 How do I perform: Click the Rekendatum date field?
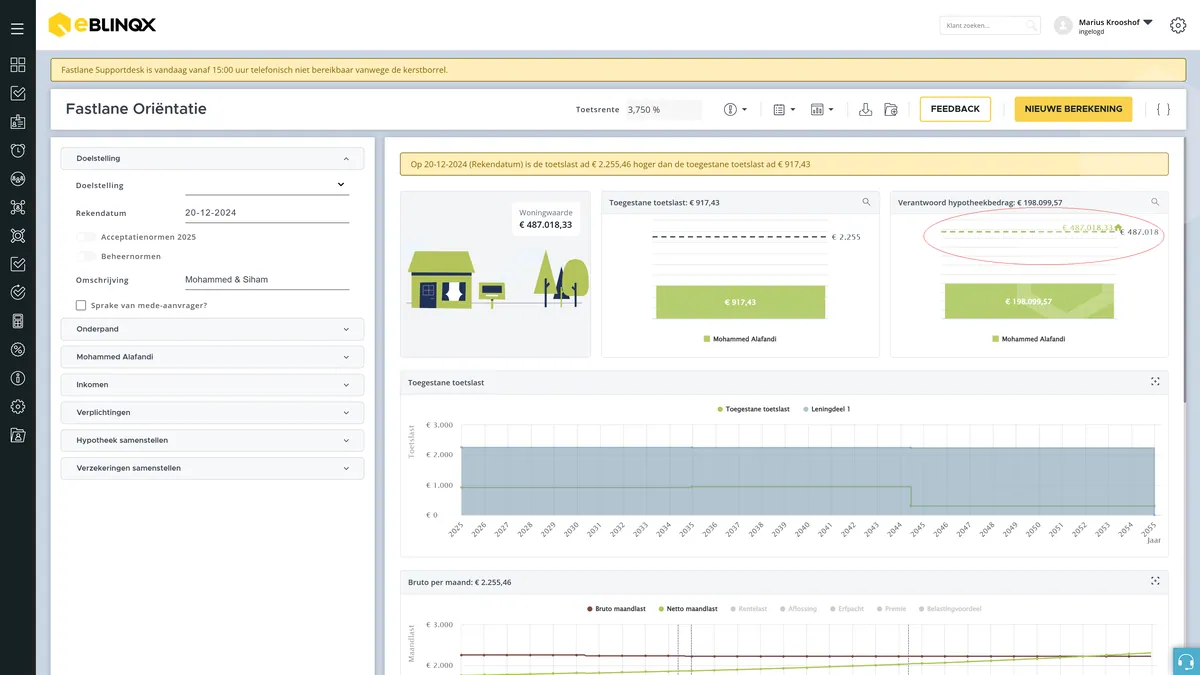pos(267,213)
